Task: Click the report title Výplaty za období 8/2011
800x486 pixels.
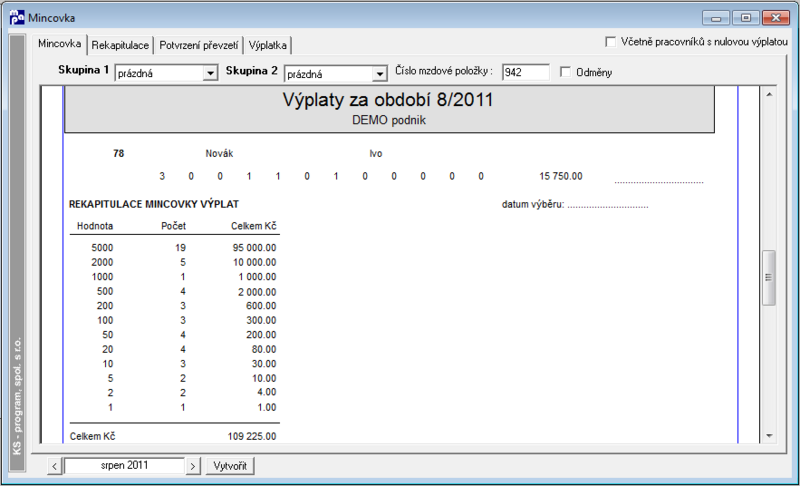Action: [x=388, y=99]
